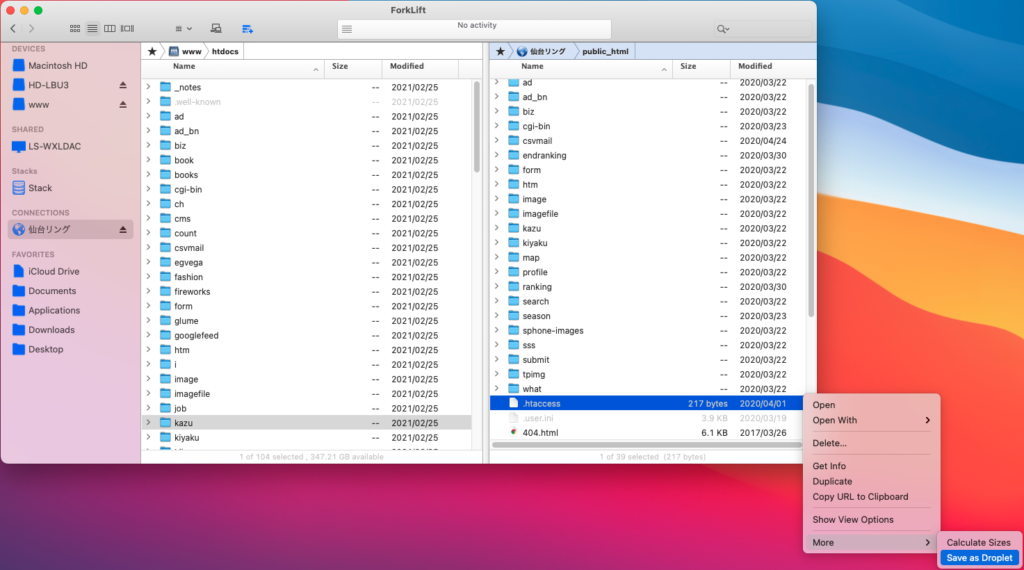
Task: Expand the endranking folder in right pane
Action: tap(497, 155)
